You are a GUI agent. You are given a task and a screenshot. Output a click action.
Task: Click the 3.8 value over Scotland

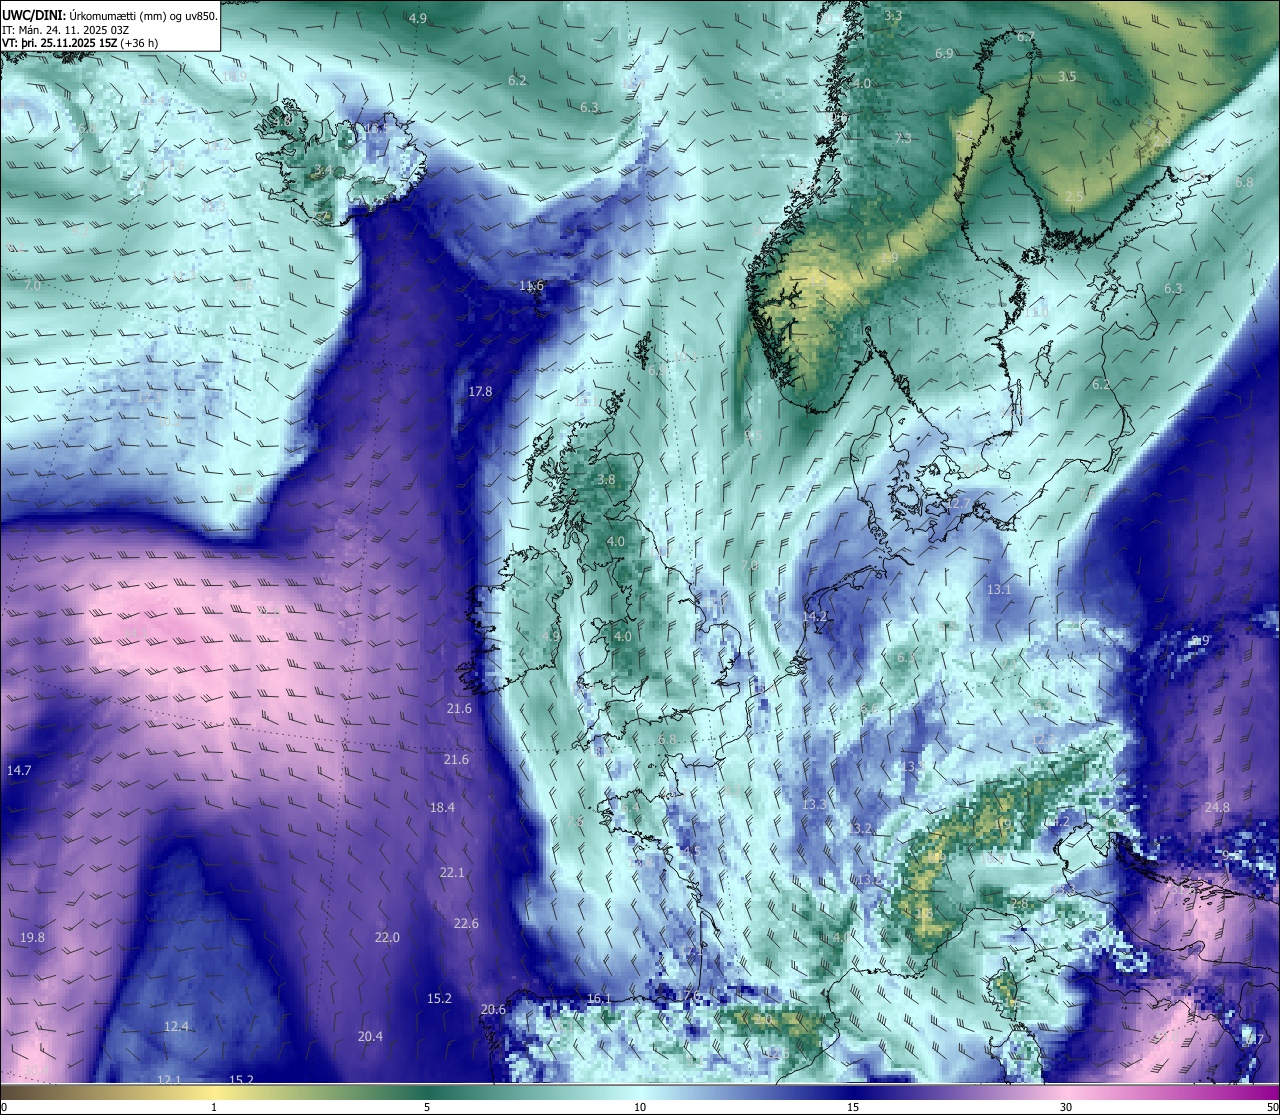(606, 479)
